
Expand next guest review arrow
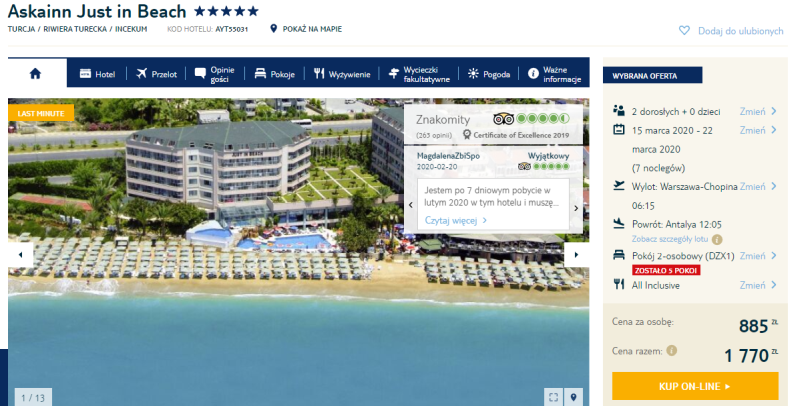pos(576,208)
